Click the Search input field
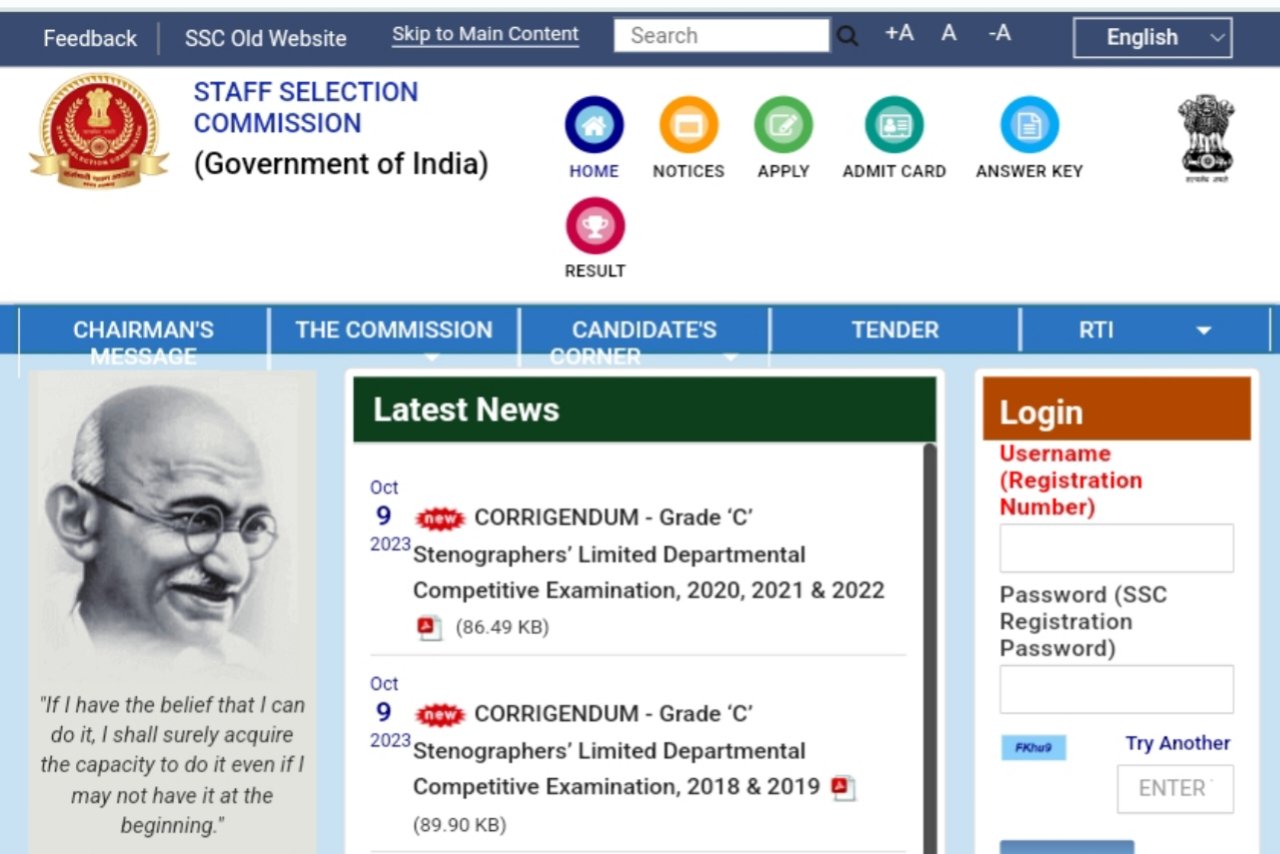Viewport: 1280px width, 854px height. coord(722,36)
